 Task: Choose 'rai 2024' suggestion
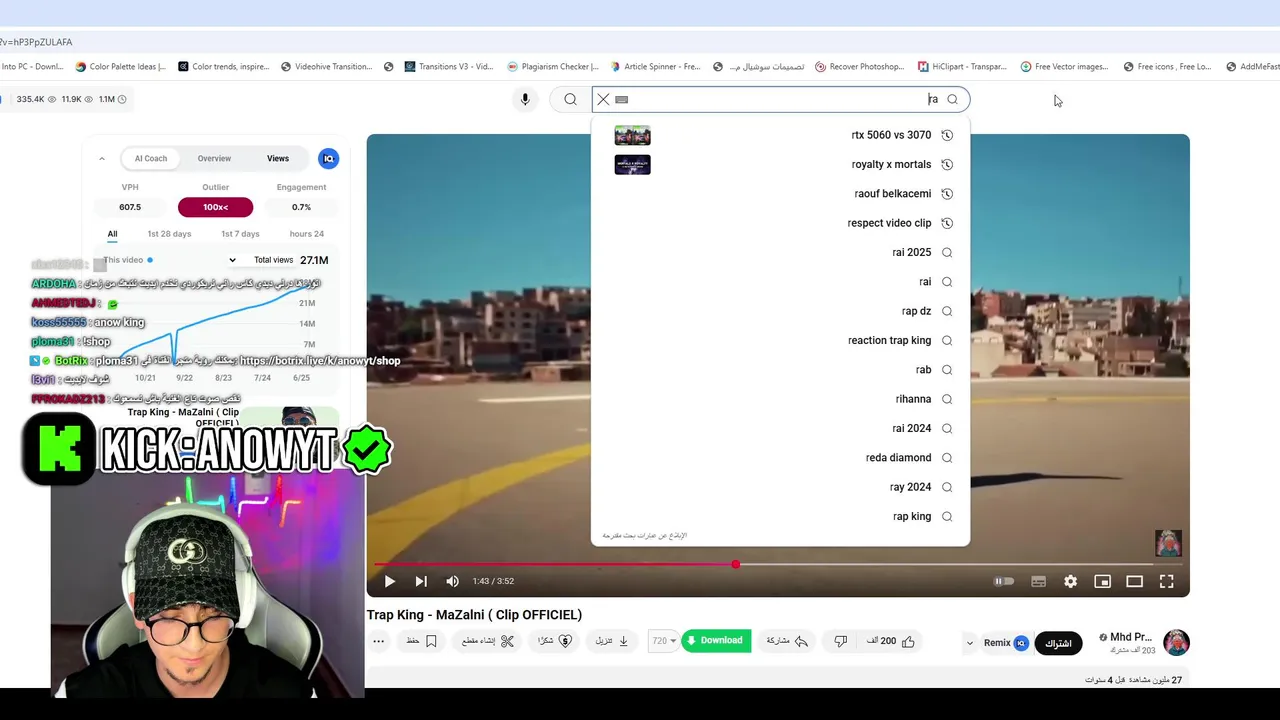[x=781, y=428]
